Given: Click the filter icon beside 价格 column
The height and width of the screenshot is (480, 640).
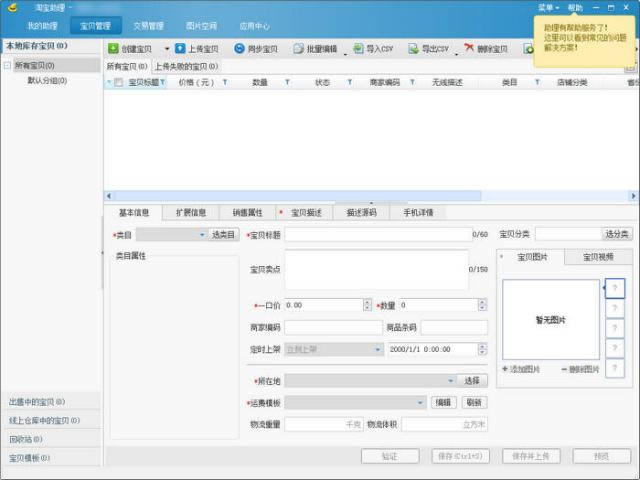Looking at the screenshot, I should [x=225, y=83].
